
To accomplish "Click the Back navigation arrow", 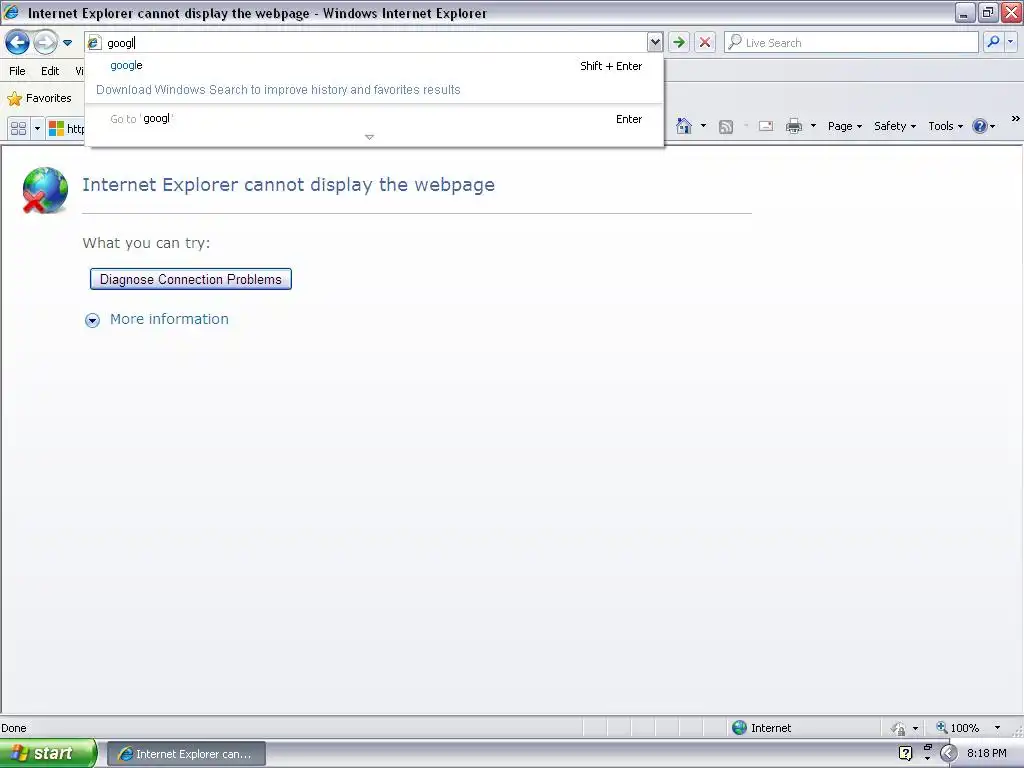I will coord(18,43).
